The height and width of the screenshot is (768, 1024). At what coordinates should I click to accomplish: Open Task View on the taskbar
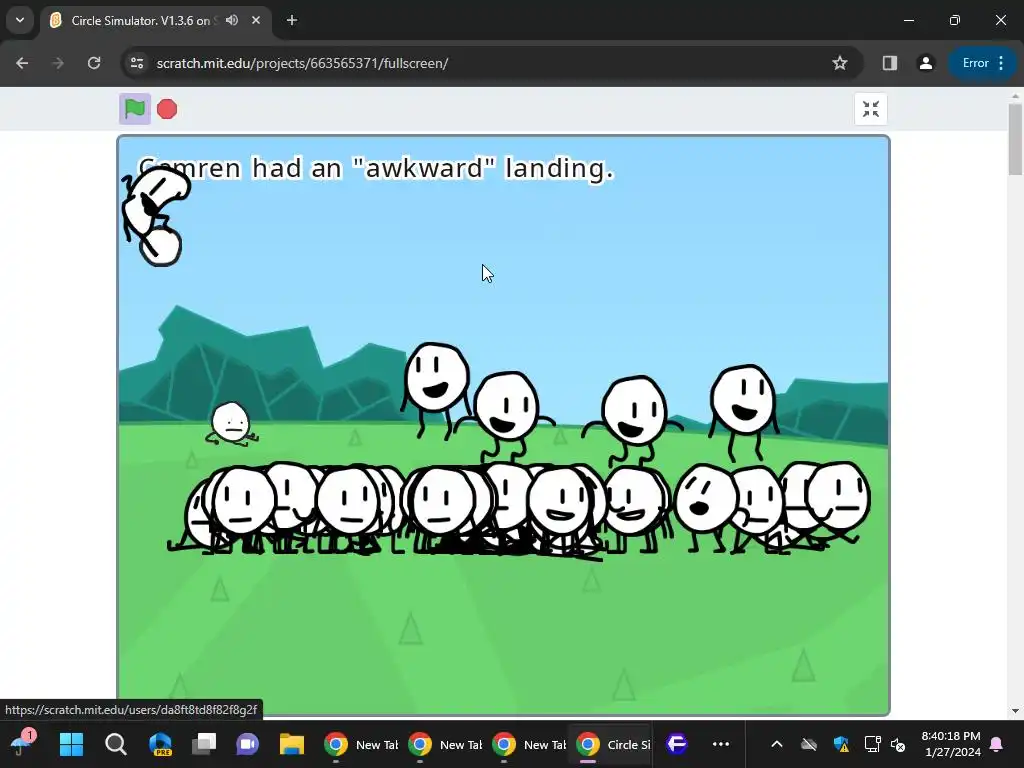[x=204, y=744]
